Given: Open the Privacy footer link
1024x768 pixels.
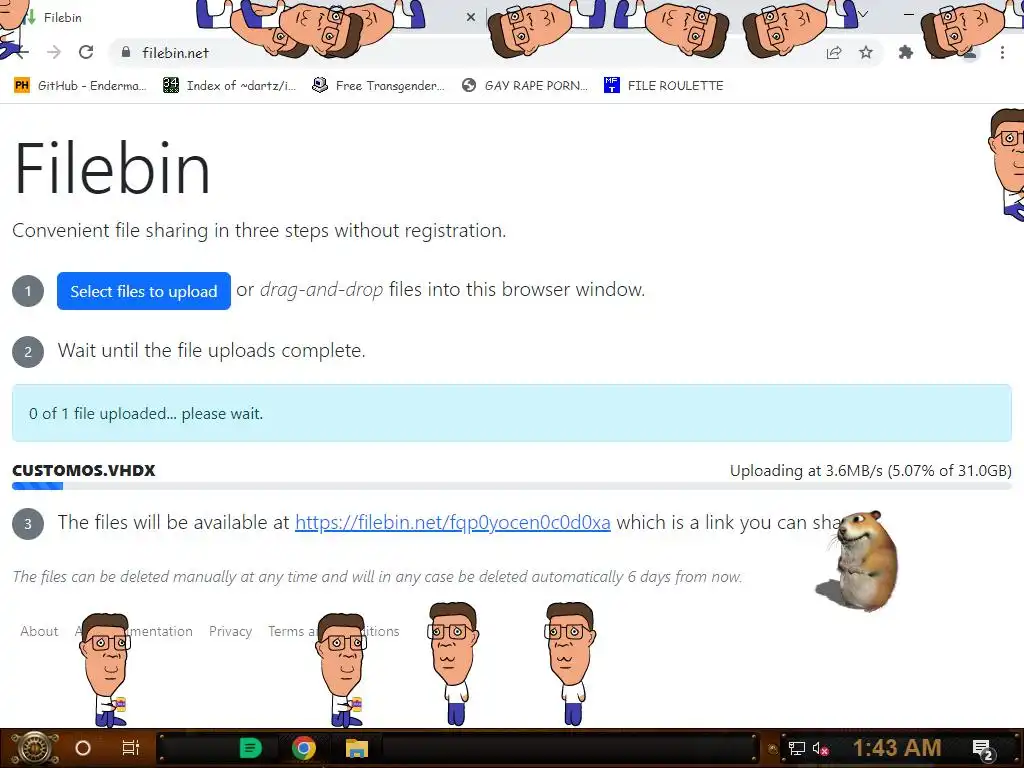Looking at the screenshot, I should [231, 632].
